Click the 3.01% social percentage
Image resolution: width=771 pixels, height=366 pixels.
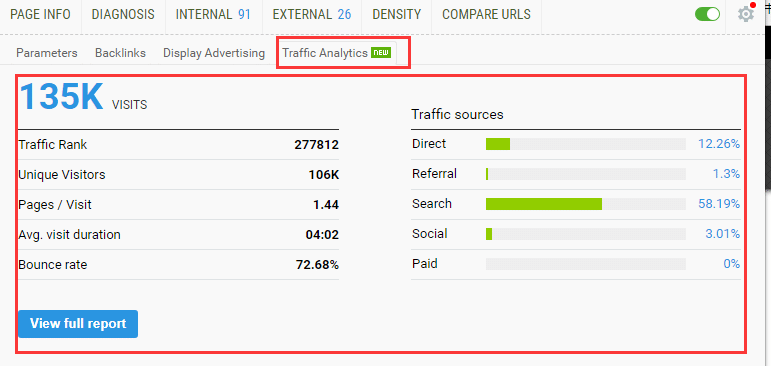point(722,234)
